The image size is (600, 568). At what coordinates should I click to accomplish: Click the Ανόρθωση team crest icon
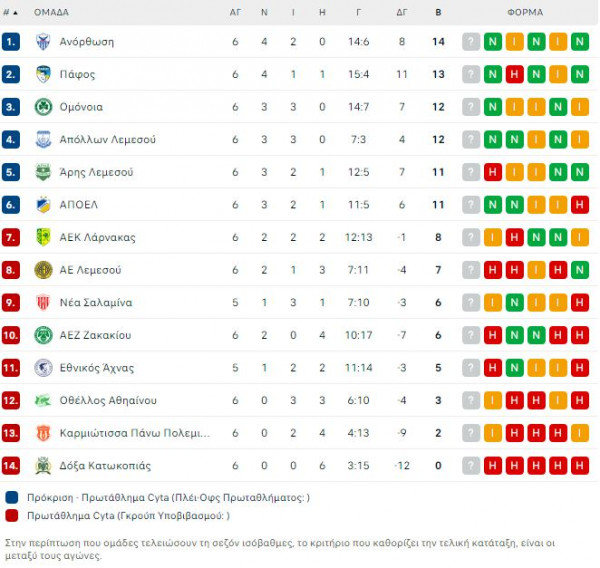coord(43,42)
